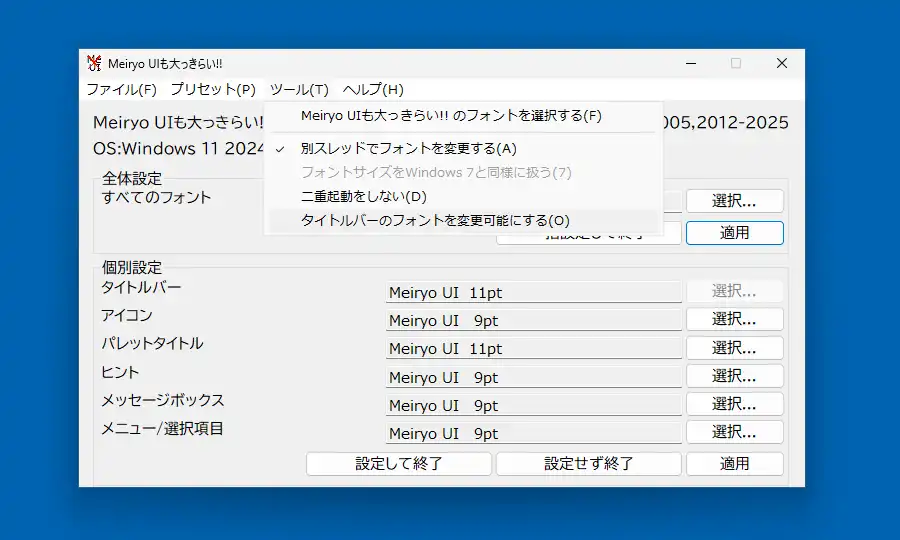
Task: Open the ファイル(F) menu
Action: click(x=122, y=90)
